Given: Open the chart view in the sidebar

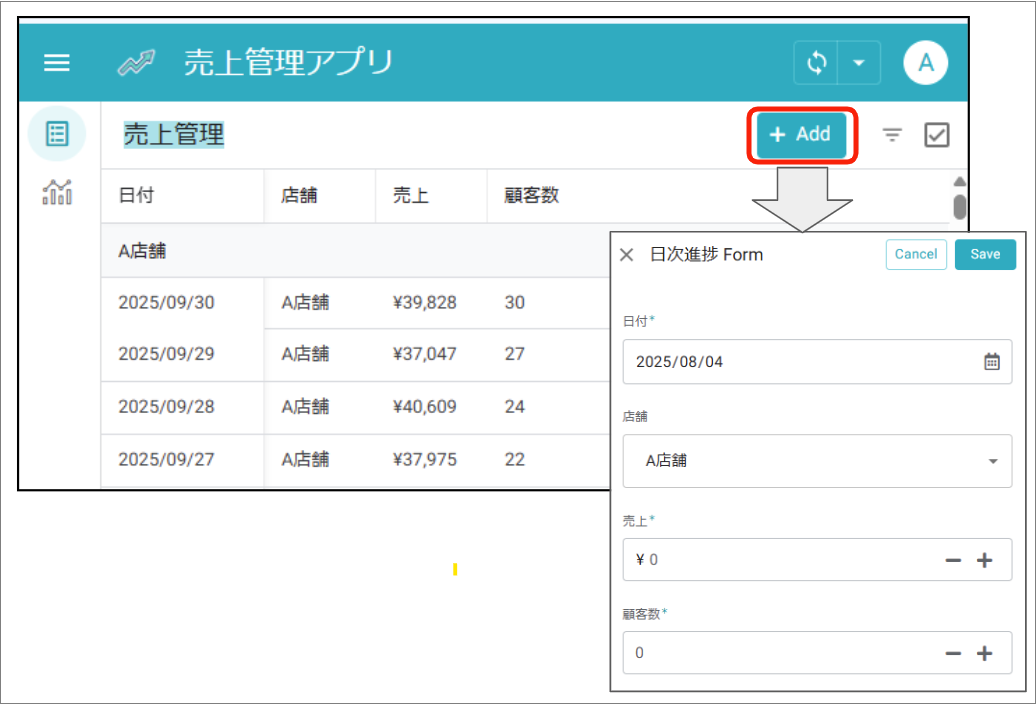Looking at the screenshot, I should click(x=57, y=192).
